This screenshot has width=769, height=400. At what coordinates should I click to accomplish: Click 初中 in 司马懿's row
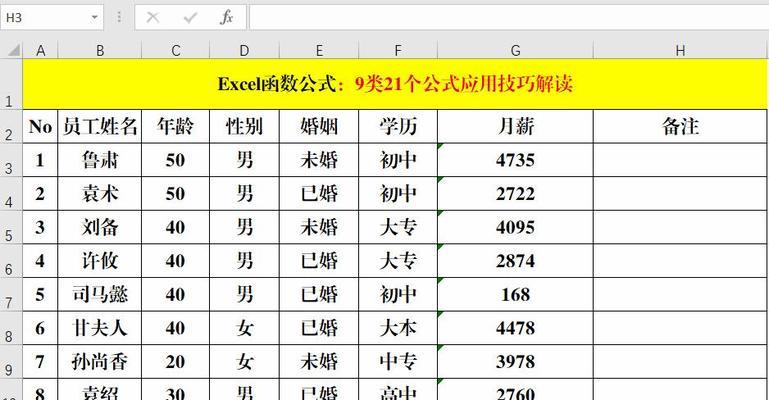click(x=398, y=295)
